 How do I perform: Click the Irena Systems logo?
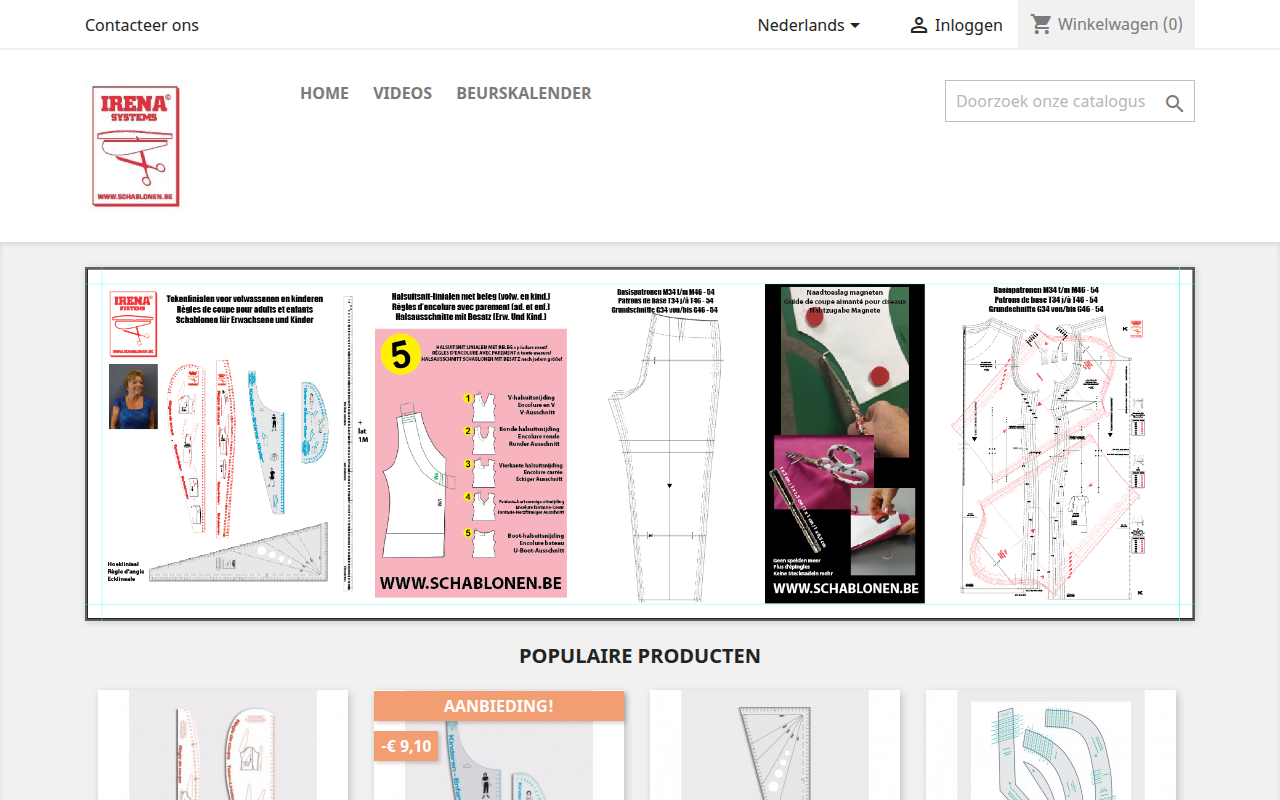[136, 146]
